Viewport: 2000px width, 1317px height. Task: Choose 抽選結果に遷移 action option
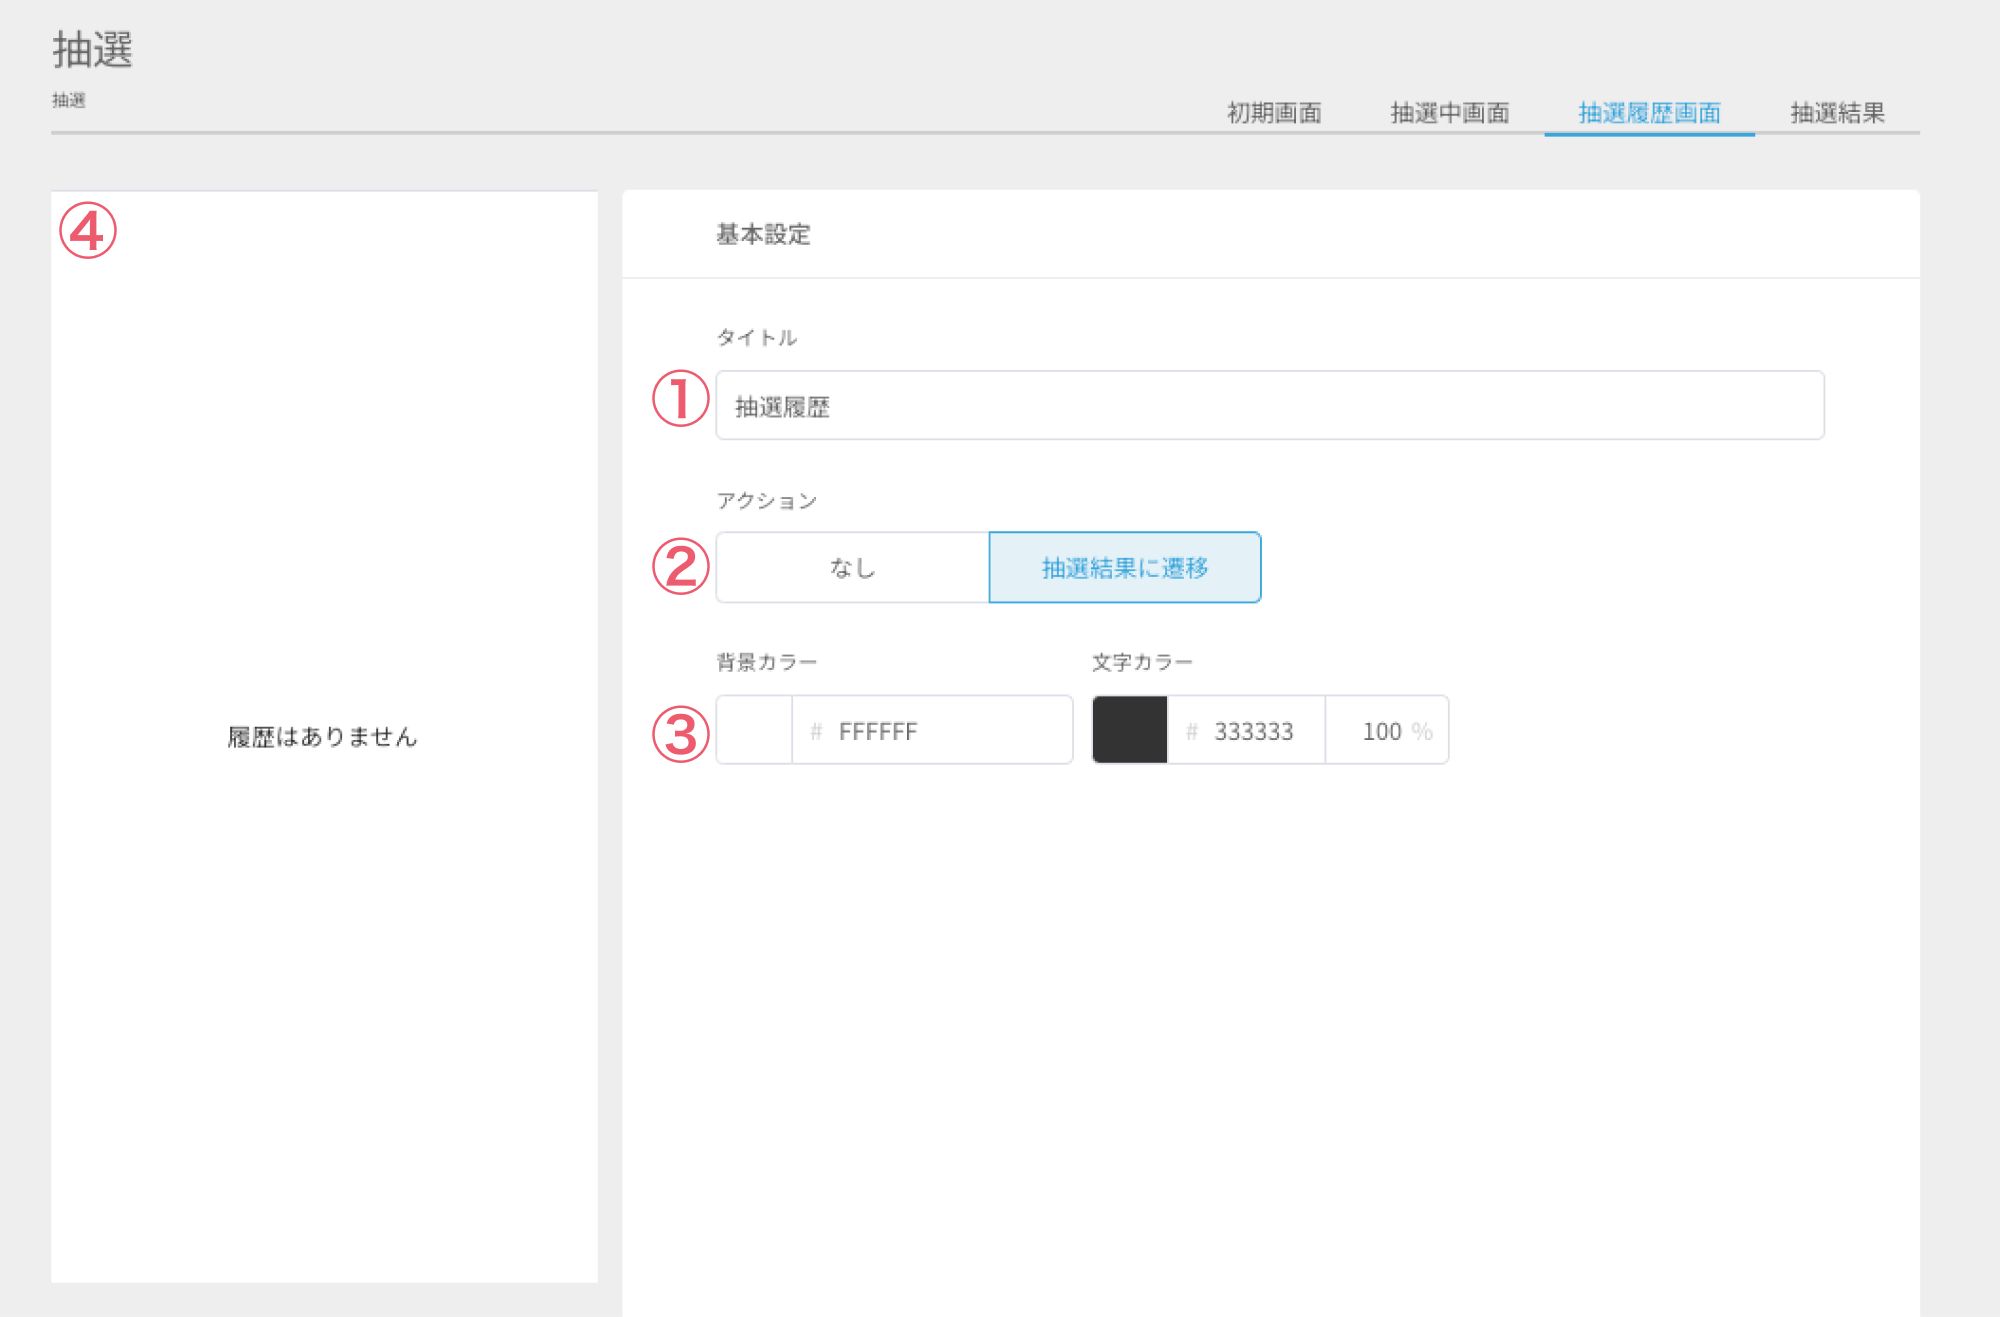(1125, 568)
